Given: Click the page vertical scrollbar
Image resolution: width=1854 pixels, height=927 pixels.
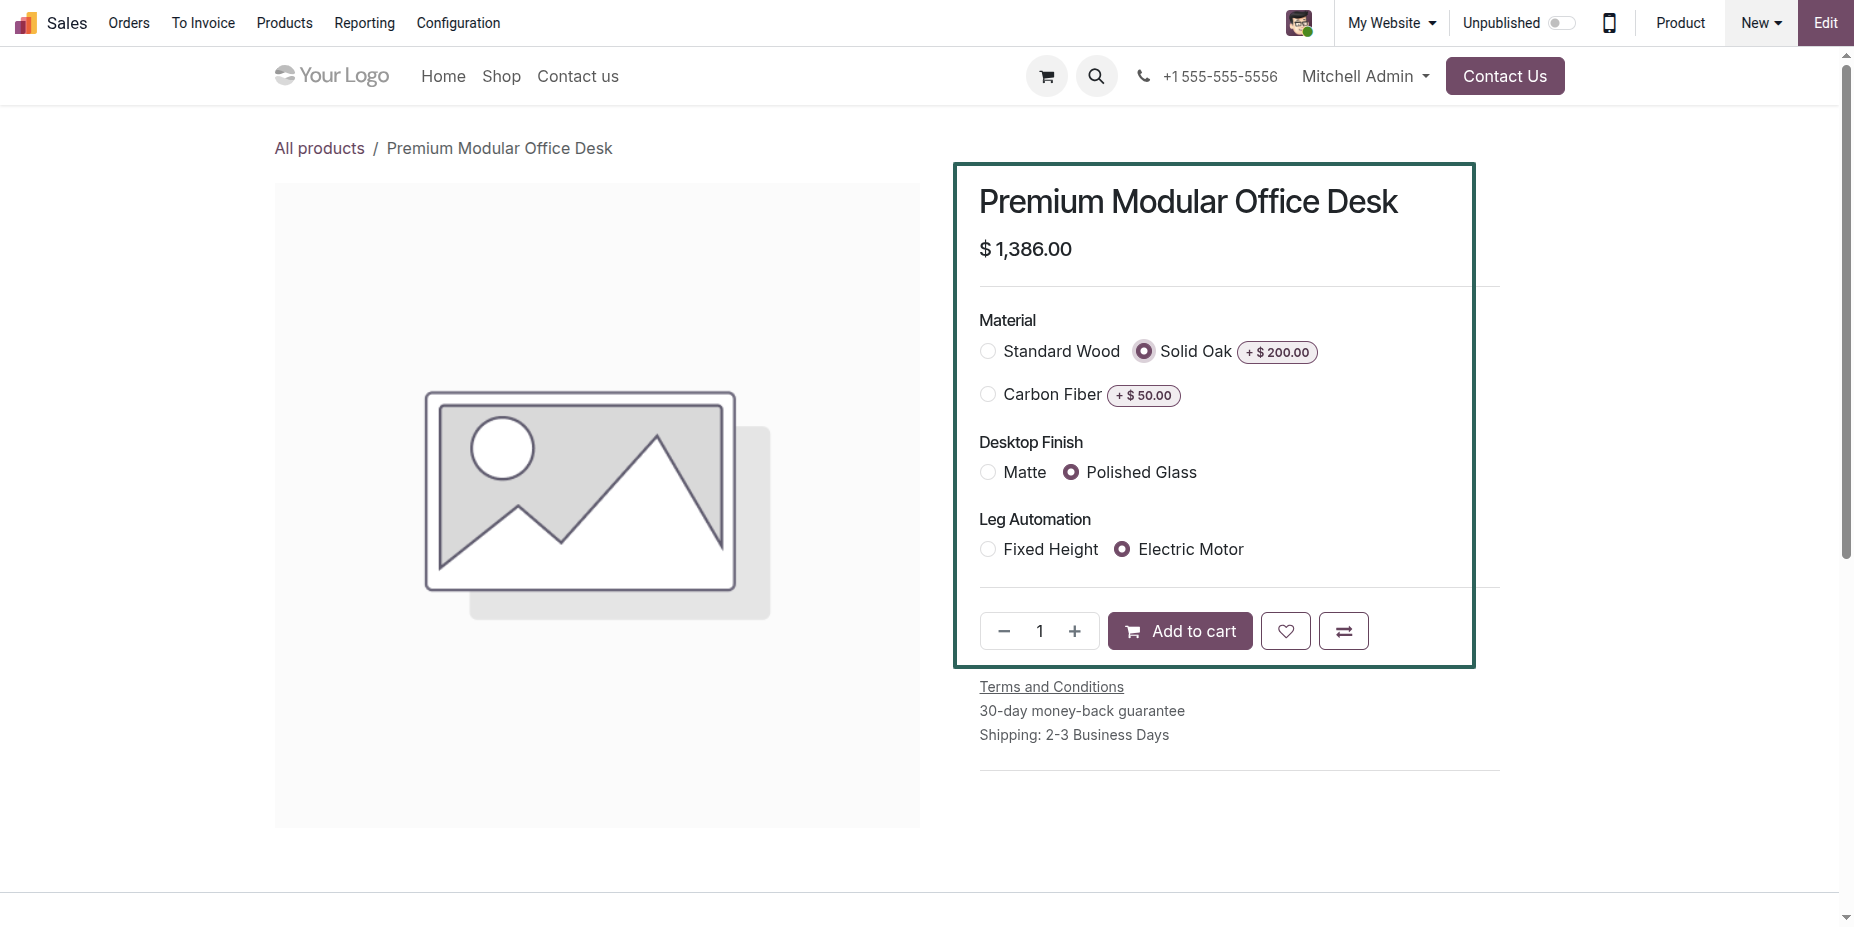Looking at the screenshot, I should click(x=1846, y=312).
